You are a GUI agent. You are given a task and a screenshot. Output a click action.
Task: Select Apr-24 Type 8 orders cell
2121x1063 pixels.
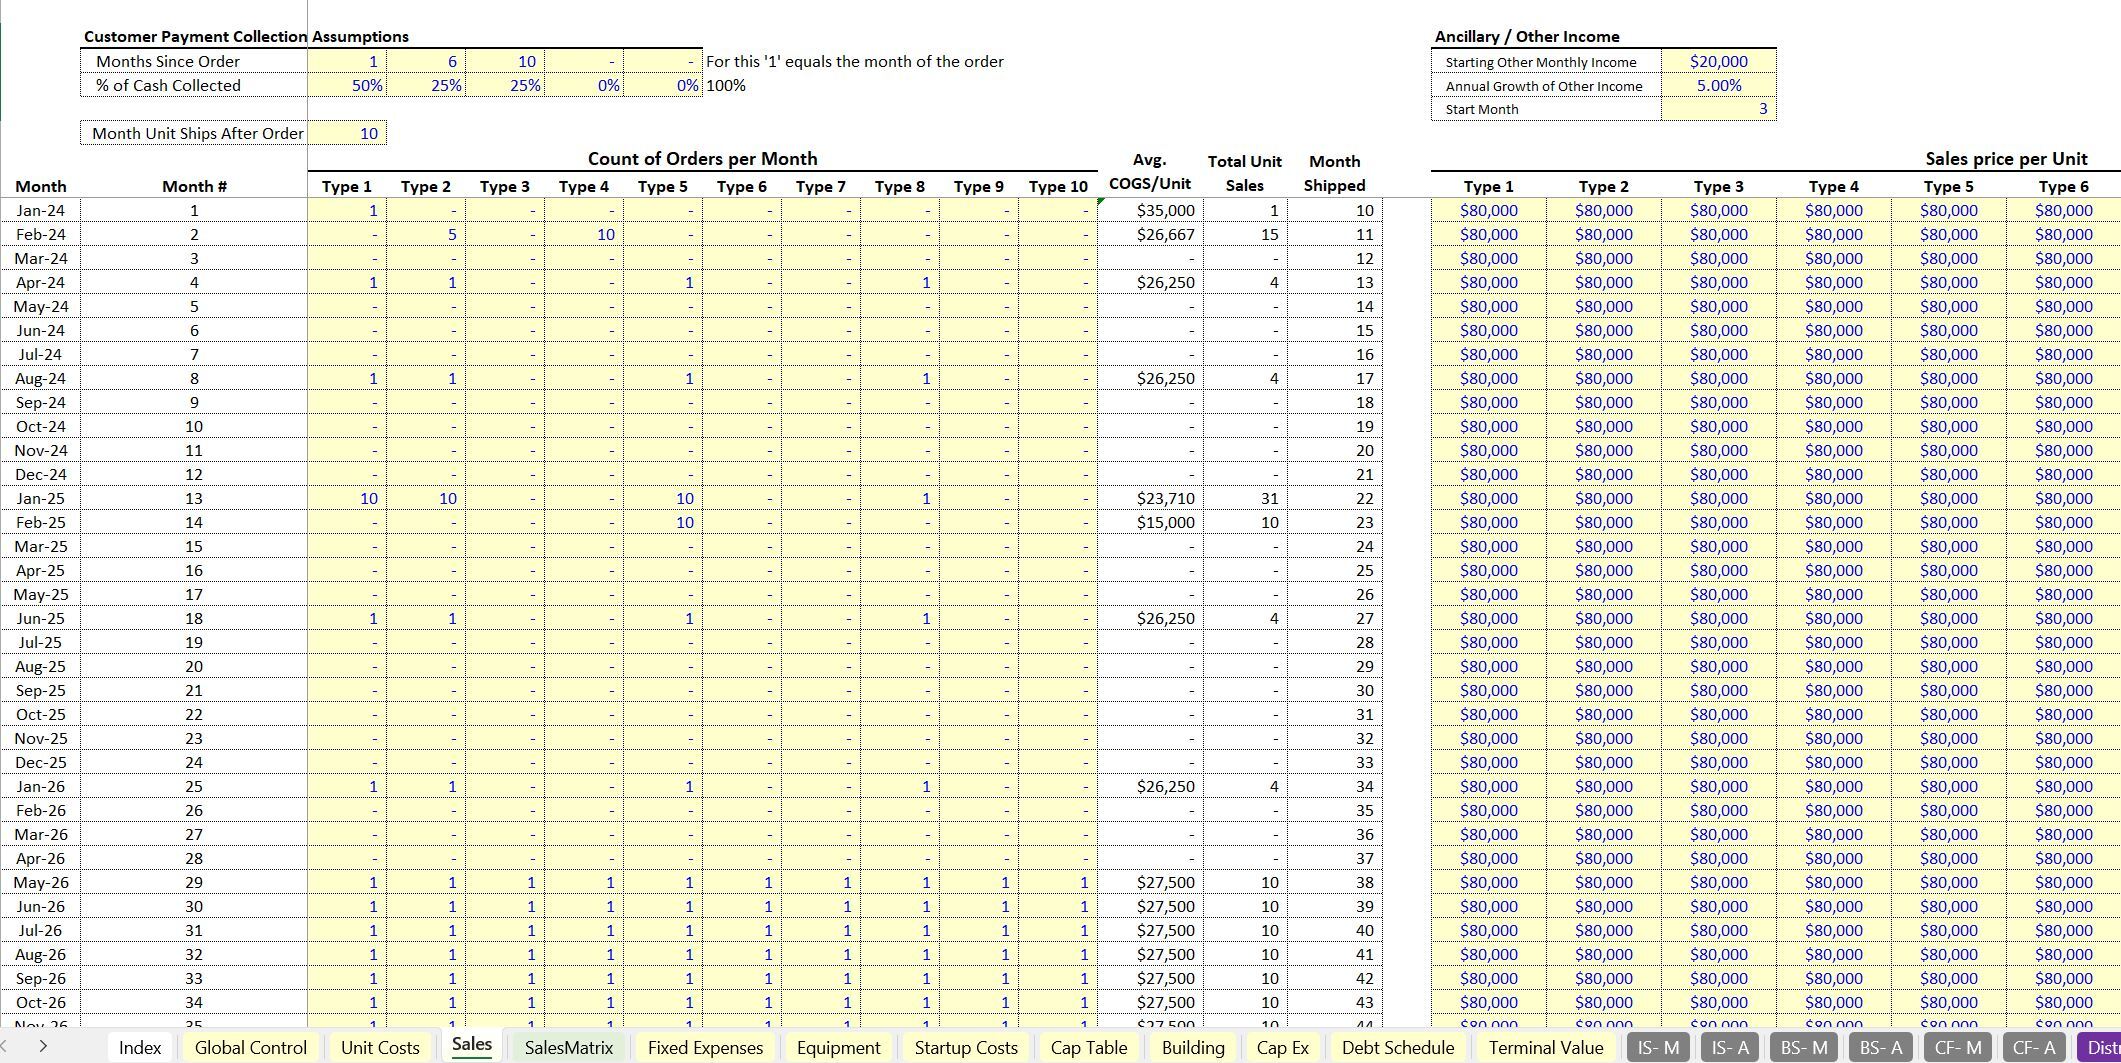(x=900, y=282)
